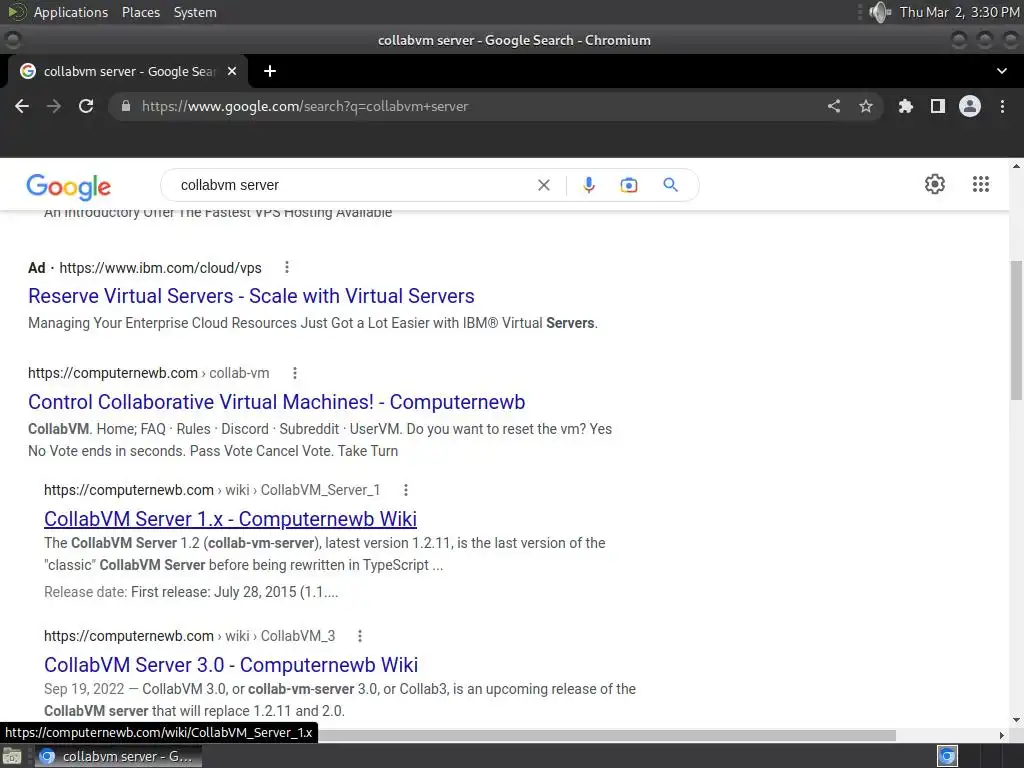Image resolution: width=1024 pixels, height=768 pixels.
Task: Open Control Collaborative Virtual Machines link
Action: point(276,402)
